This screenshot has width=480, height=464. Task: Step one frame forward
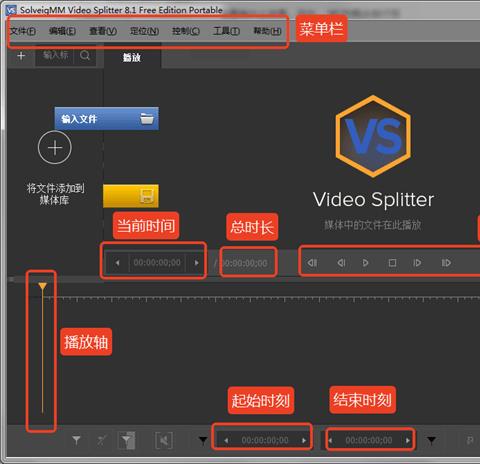pyautogui.click(x=417, y=263)
